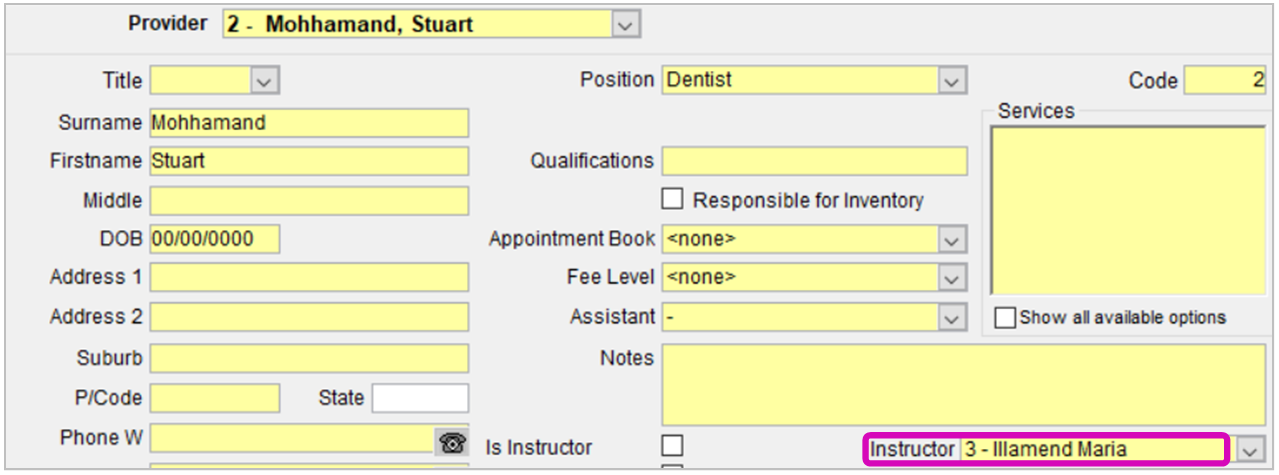Image resolution: width=1279 pixels, height=475 pixels.
Task: Click the Qualifications input field
Action: (x=815, y=161)
